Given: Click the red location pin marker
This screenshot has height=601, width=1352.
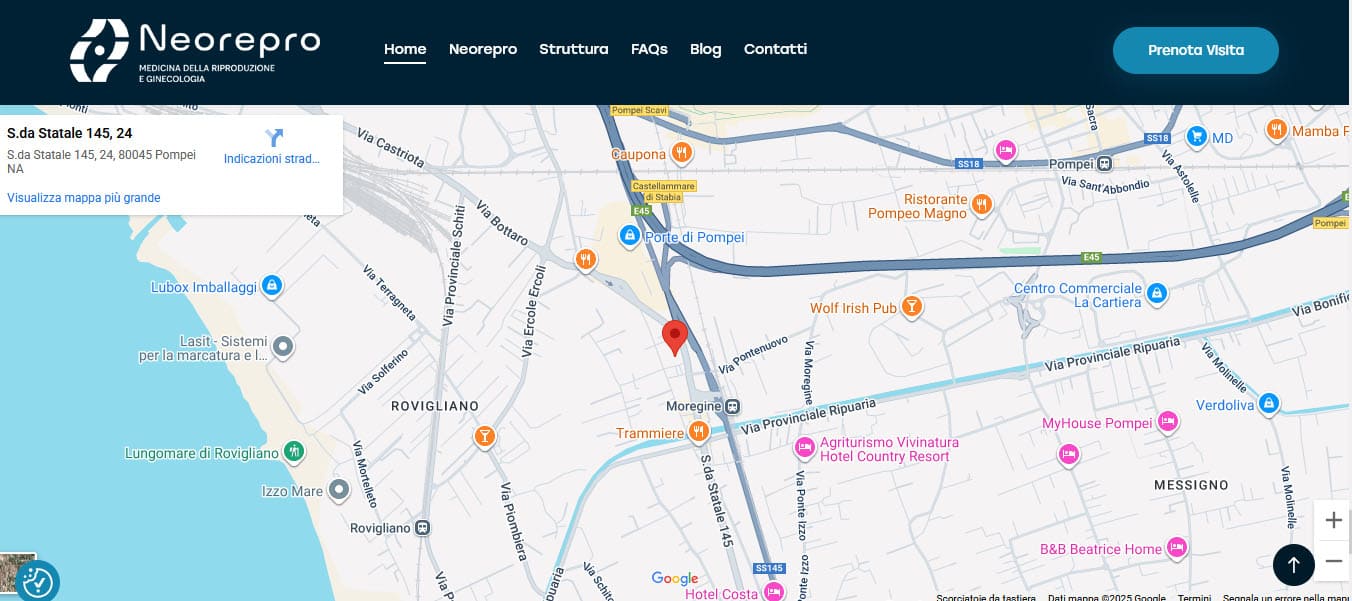Looking at the screenshot, I should coord(675,336).
